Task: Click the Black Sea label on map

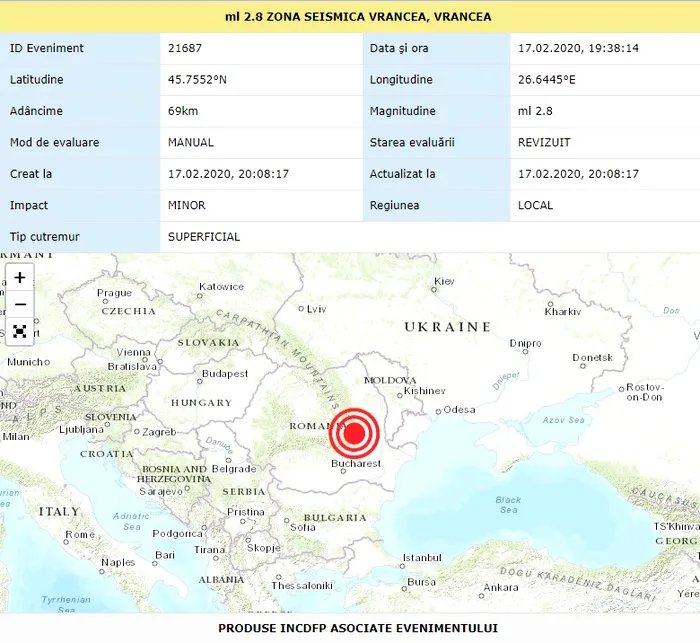Action: pos(508,505)
